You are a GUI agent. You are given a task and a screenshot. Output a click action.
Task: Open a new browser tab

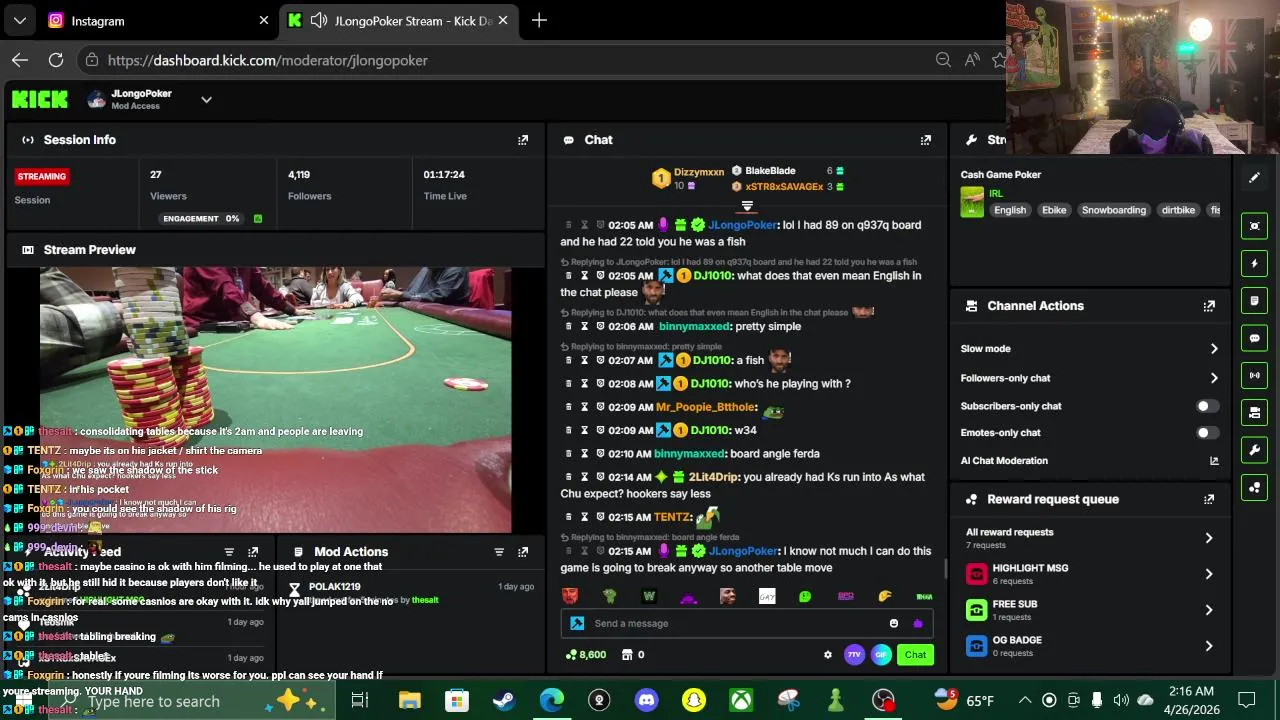[x=539, y=20]
